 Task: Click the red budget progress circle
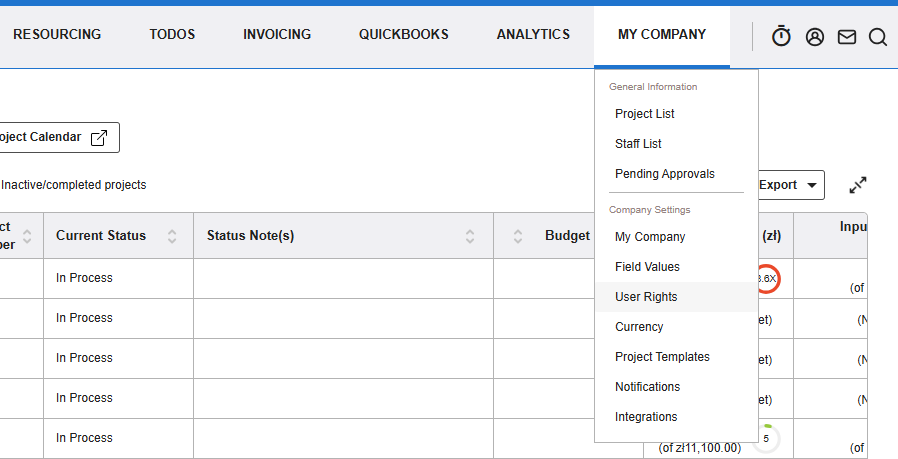(x=766, y=278)
